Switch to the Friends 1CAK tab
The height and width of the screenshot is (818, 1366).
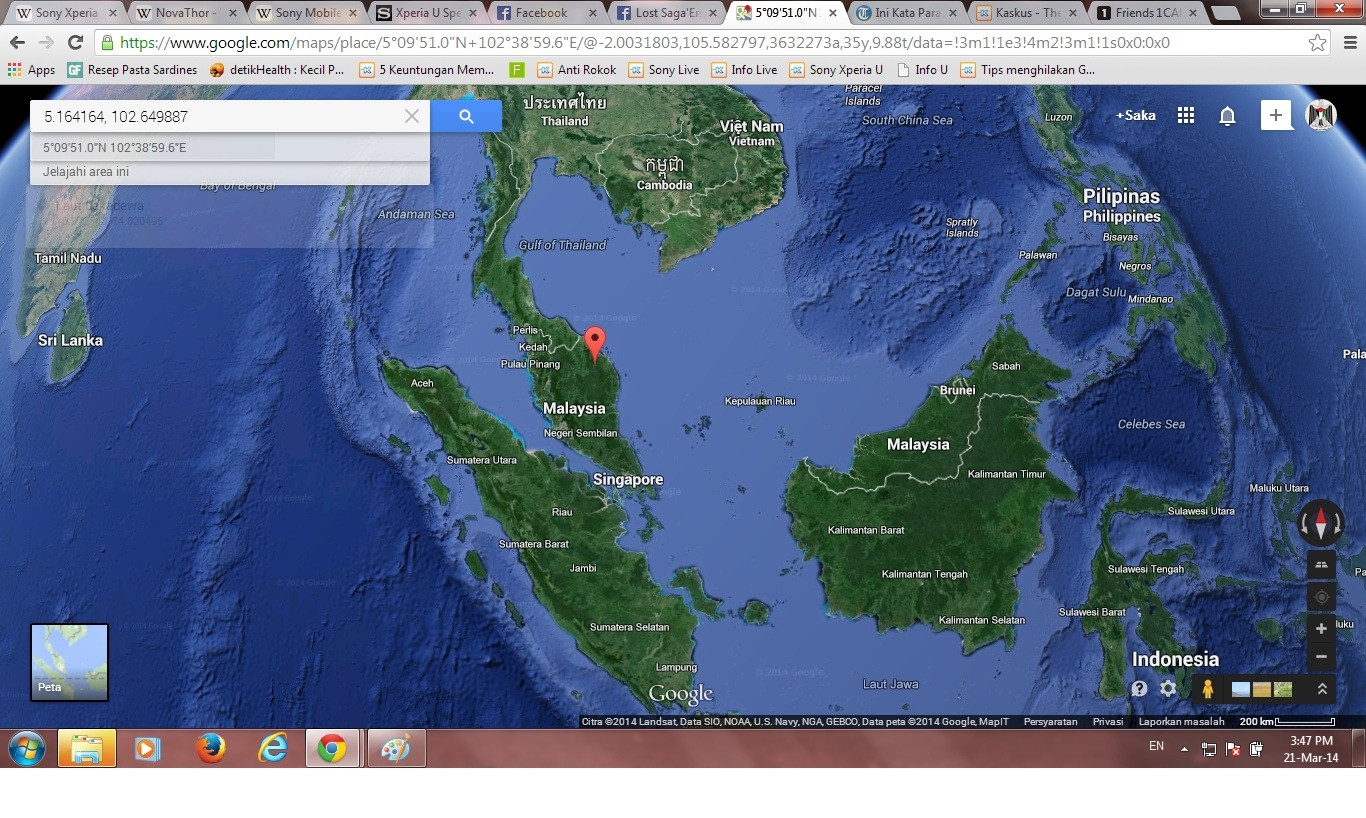tap(1146, 13)
